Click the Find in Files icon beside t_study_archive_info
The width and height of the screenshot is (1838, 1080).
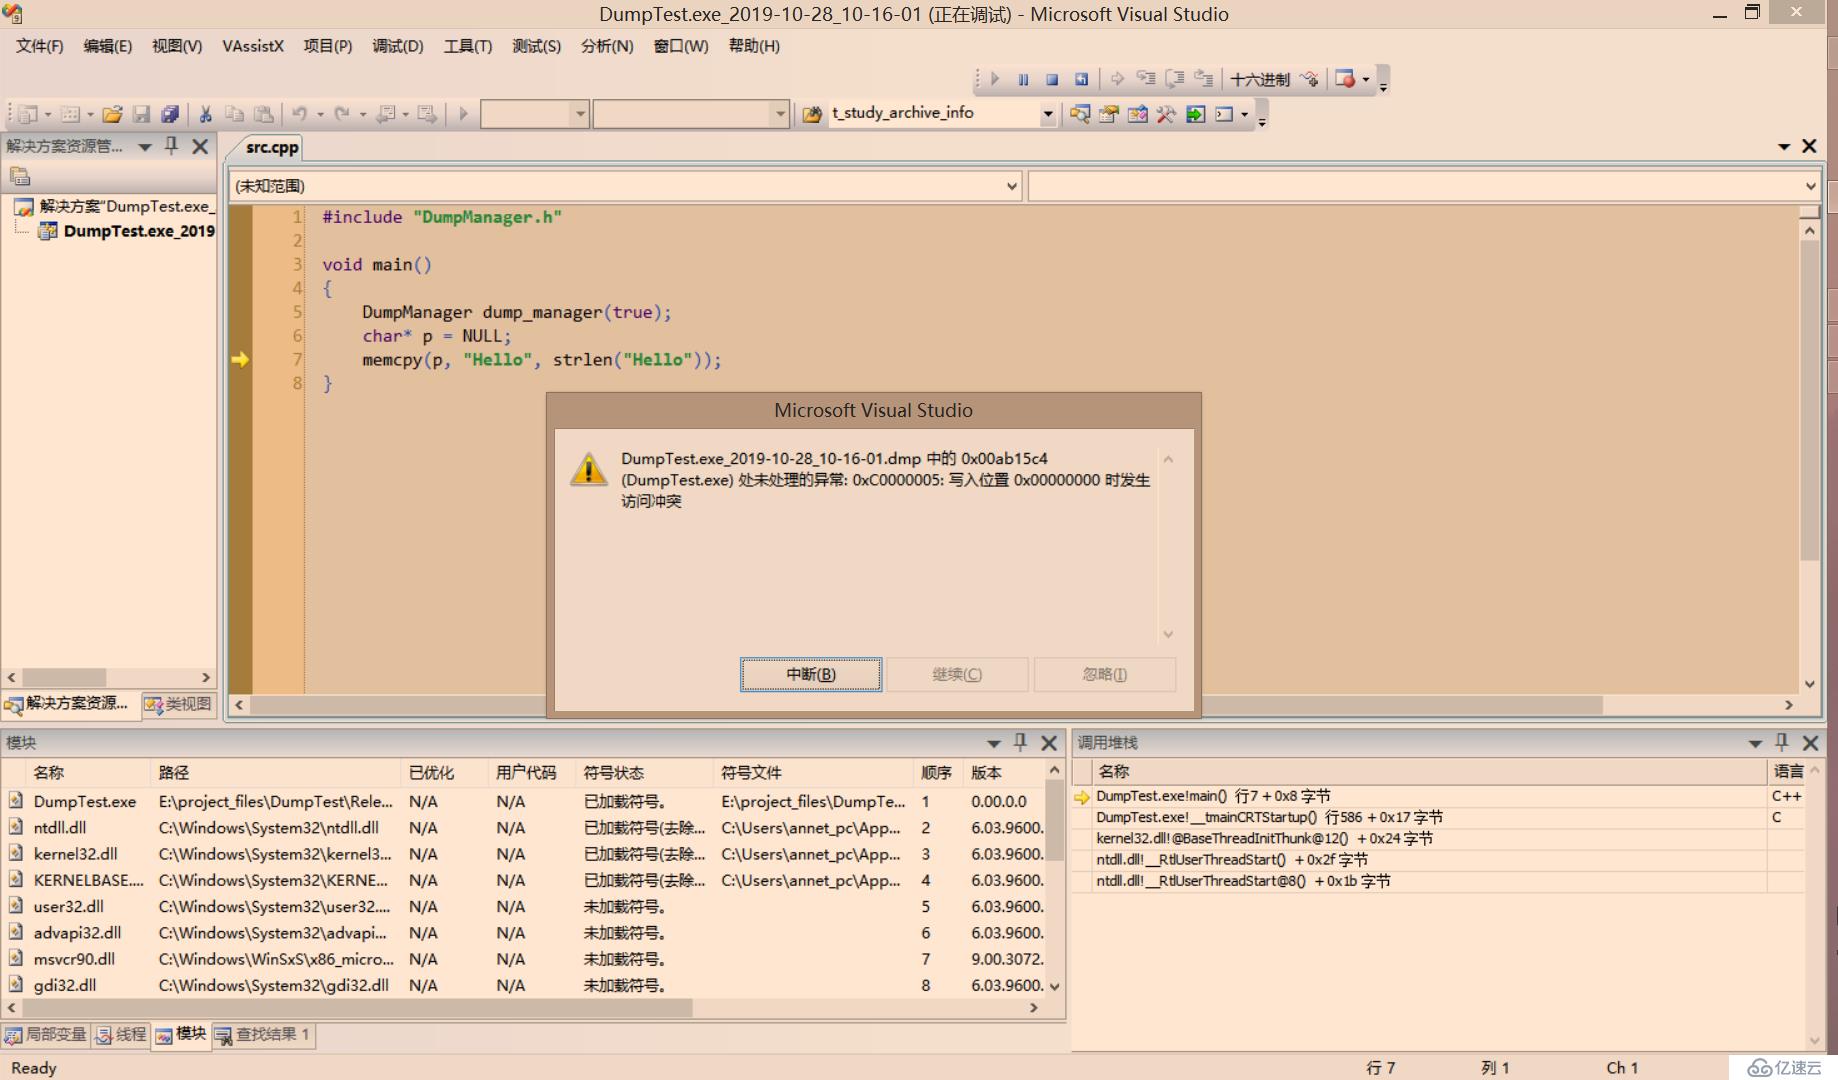[x=812, y=114]
